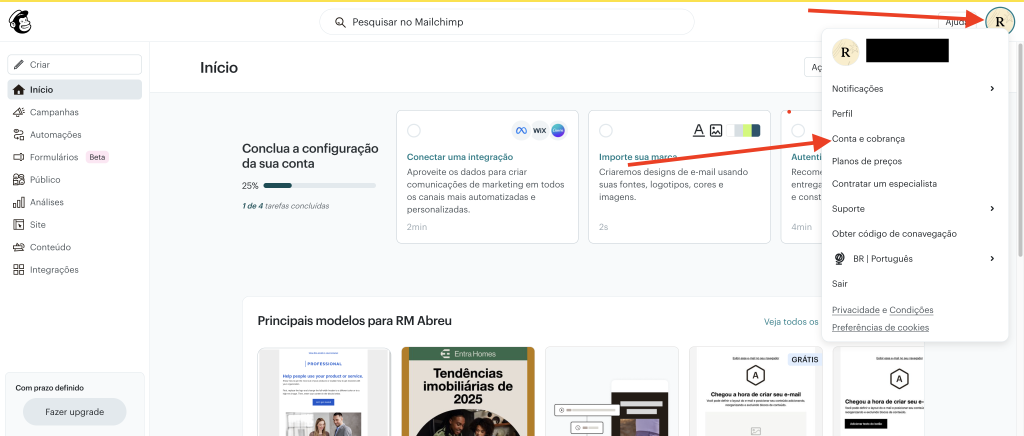
Task: Click the Início home icon
Action: (19, 89)
